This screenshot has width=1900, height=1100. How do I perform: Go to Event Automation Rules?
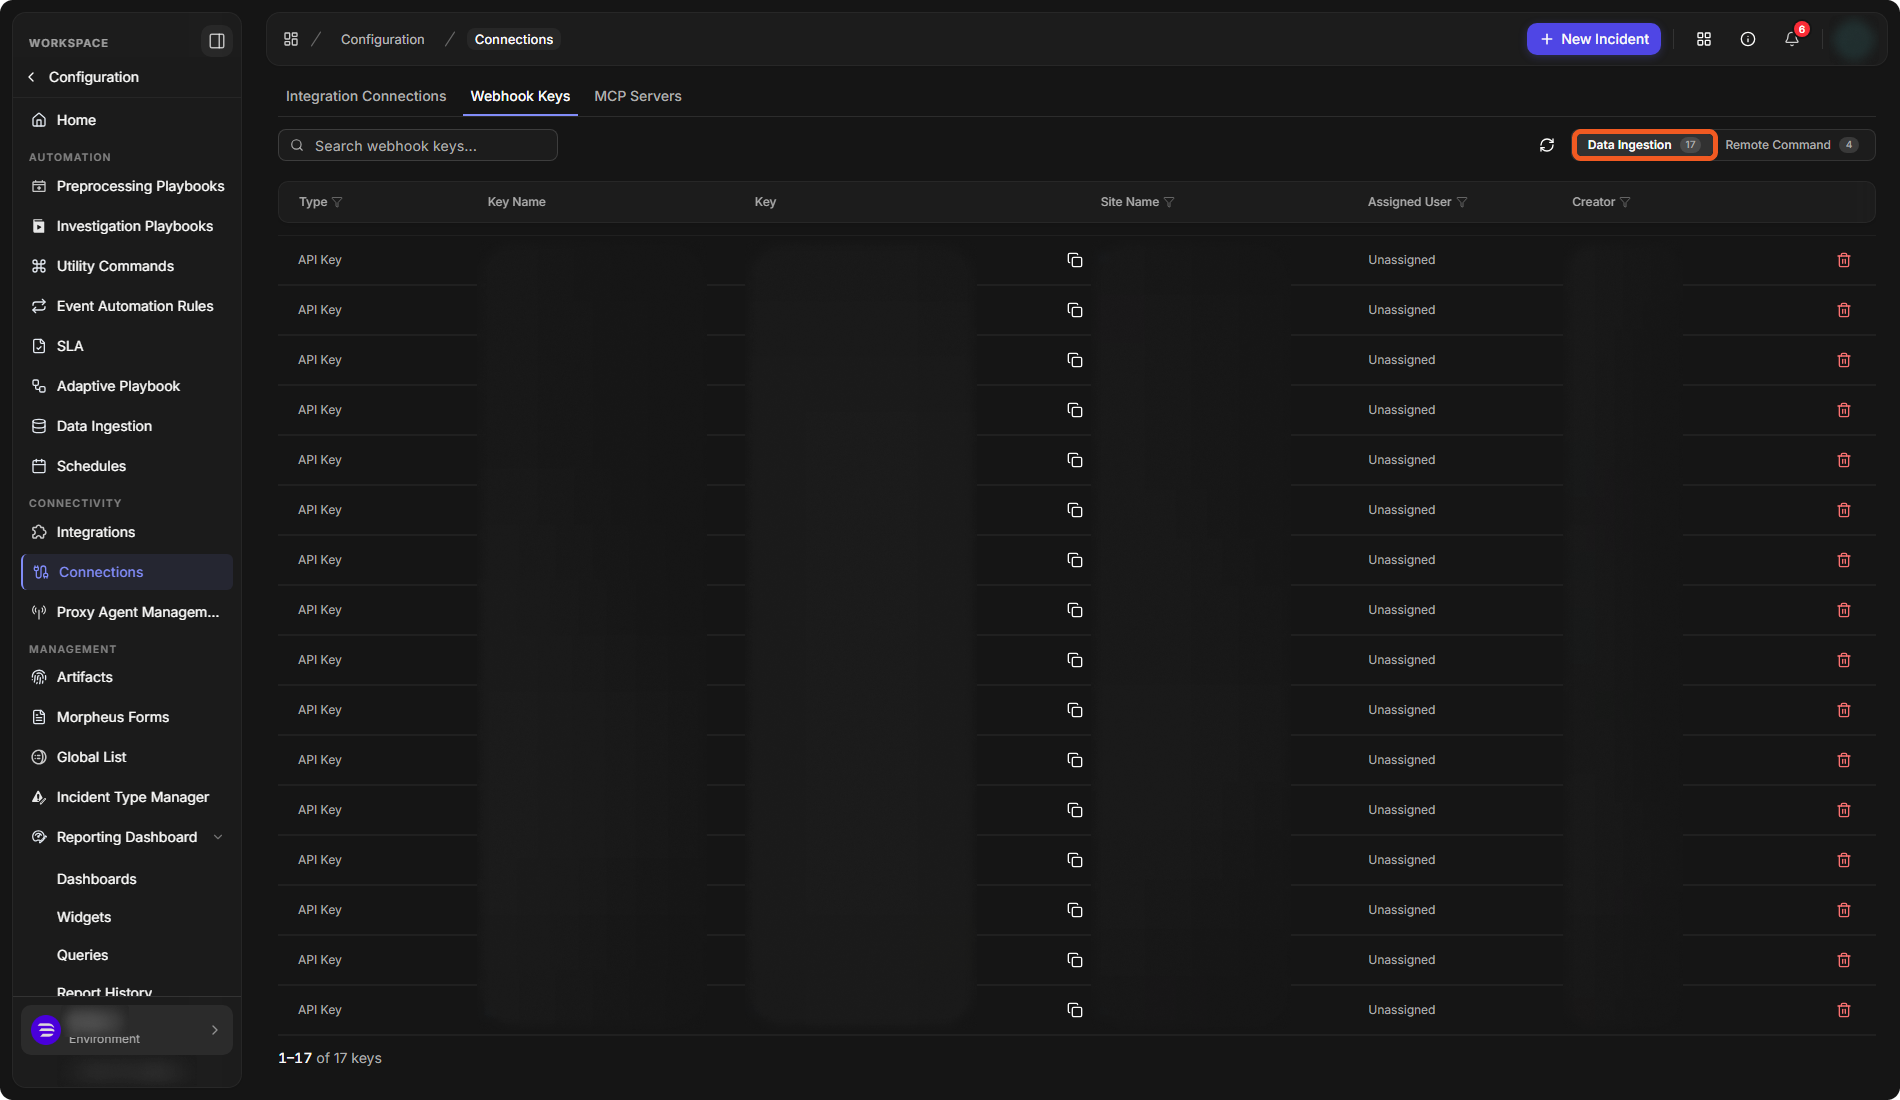(127, 306)
